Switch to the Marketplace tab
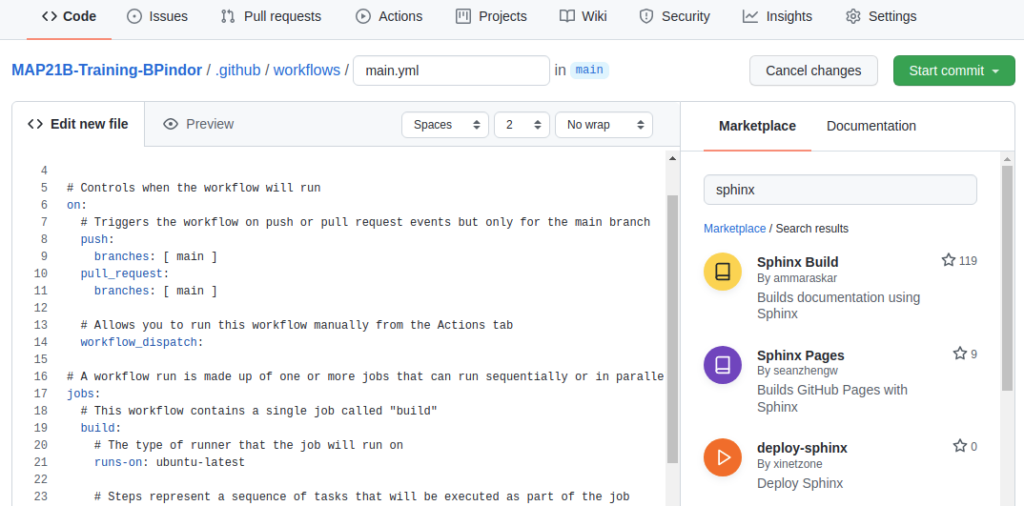 click(757, 126)
